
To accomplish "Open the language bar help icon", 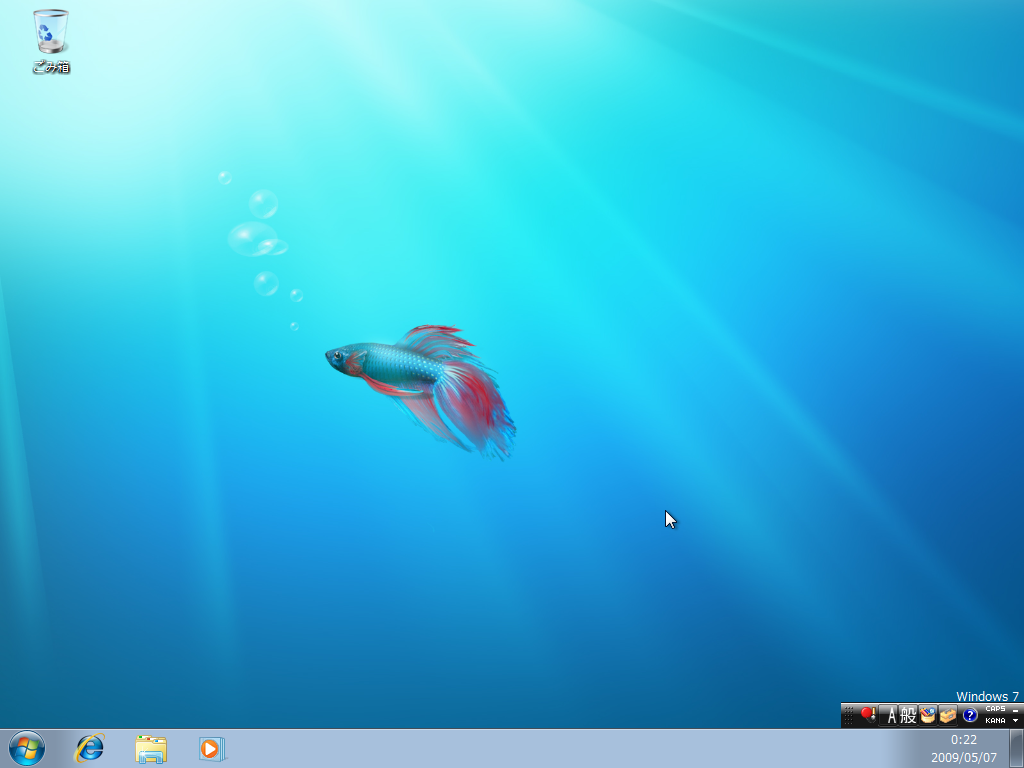I will tap(970, 716).
